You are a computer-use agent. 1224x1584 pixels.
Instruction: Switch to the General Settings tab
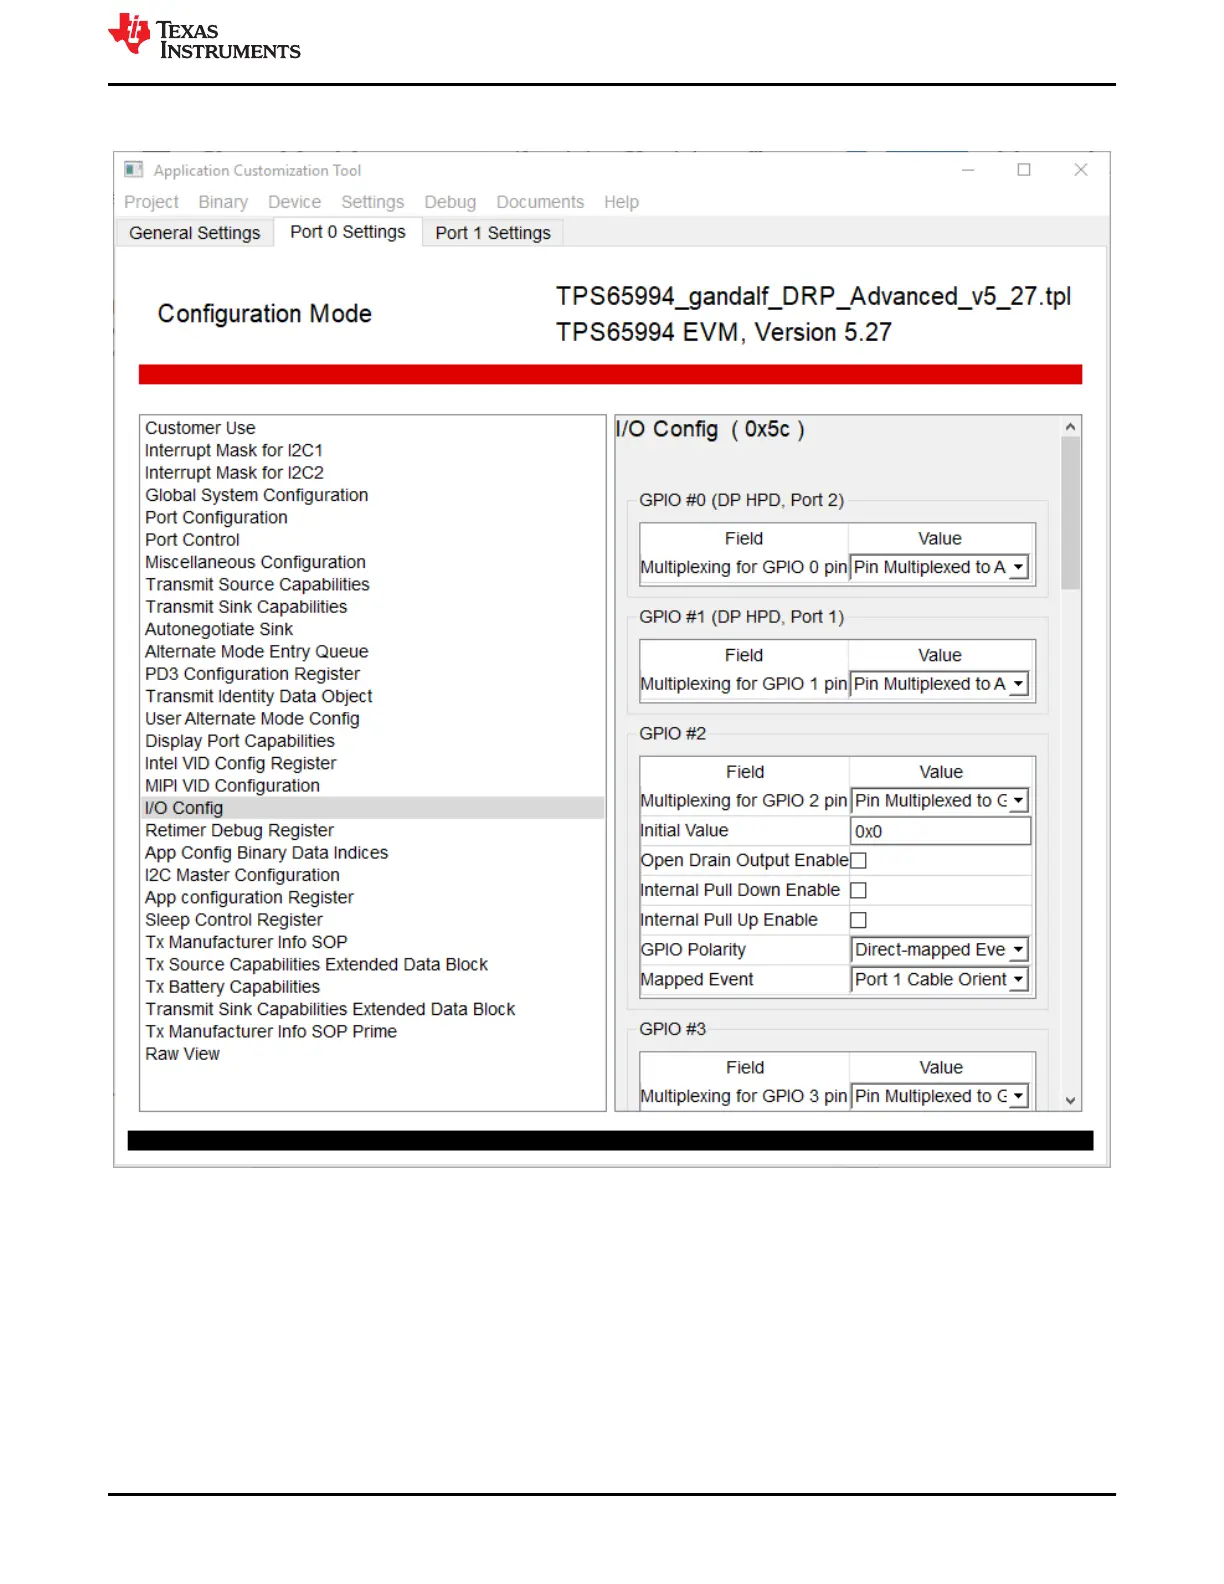195,233
